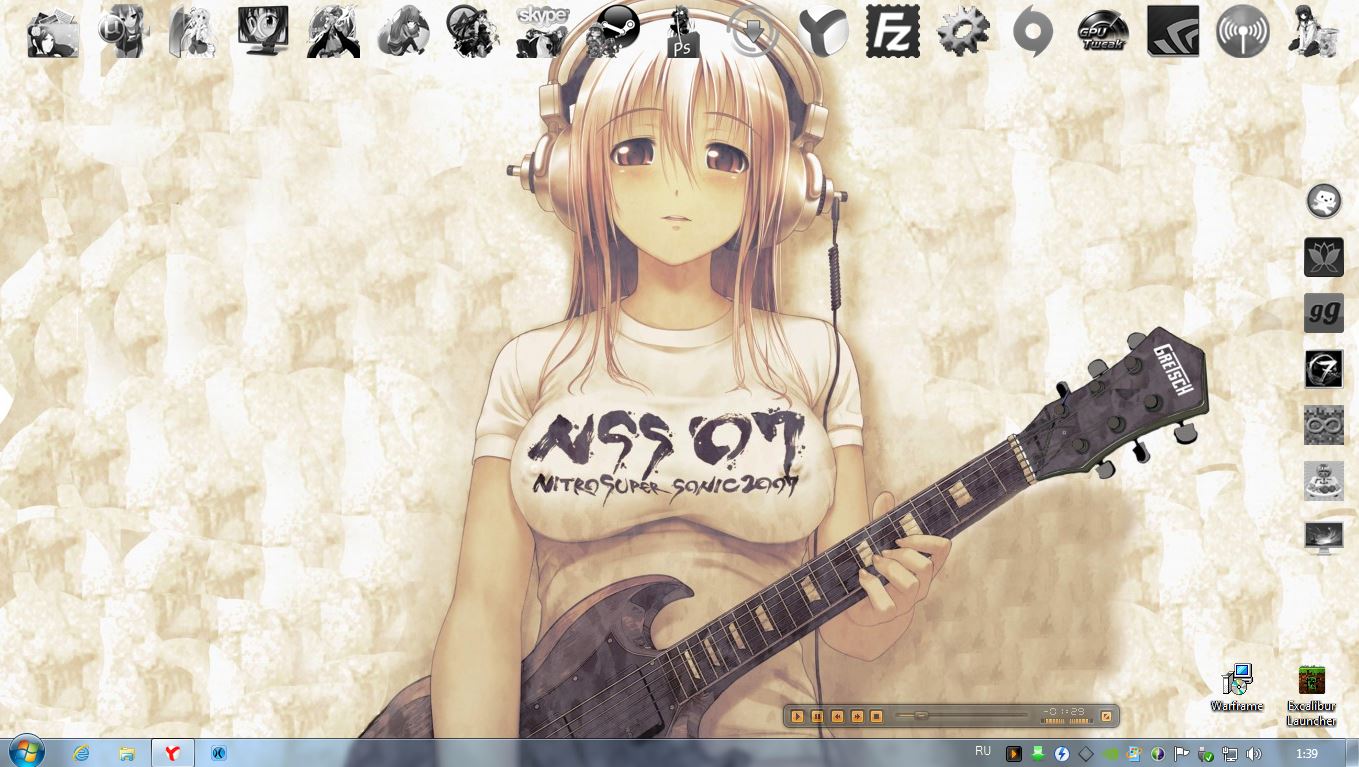Click the player time display -01:29
Image resolution: width=1359 pixels, height=767 pixels.
point(1064,712)
